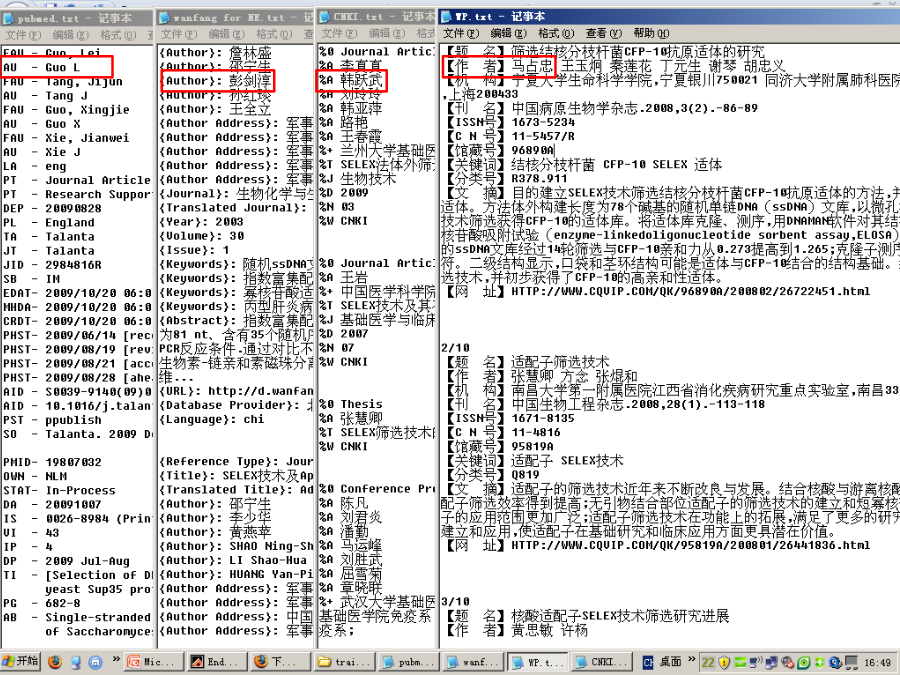Click ISSN value 1673-5234 in WP.txt
Screen dimensions: 900x675
coord(543,122)
